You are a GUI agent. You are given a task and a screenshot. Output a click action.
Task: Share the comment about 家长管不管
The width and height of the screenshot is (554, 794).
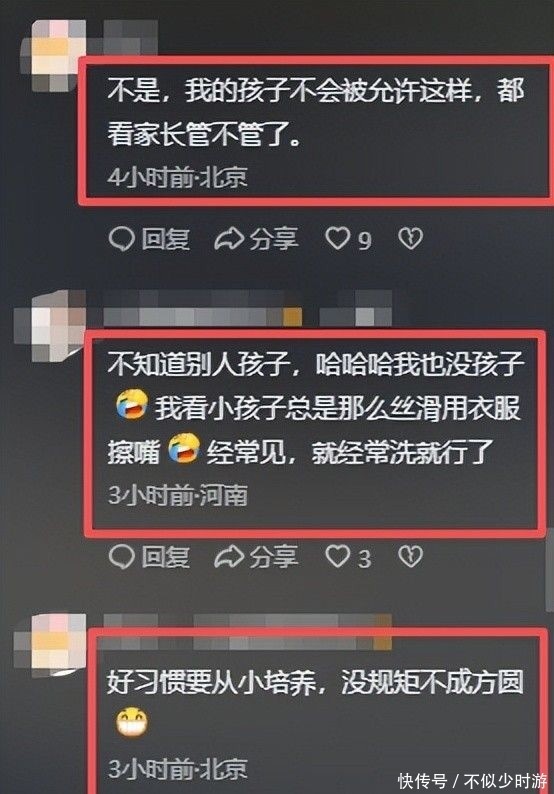256,239
